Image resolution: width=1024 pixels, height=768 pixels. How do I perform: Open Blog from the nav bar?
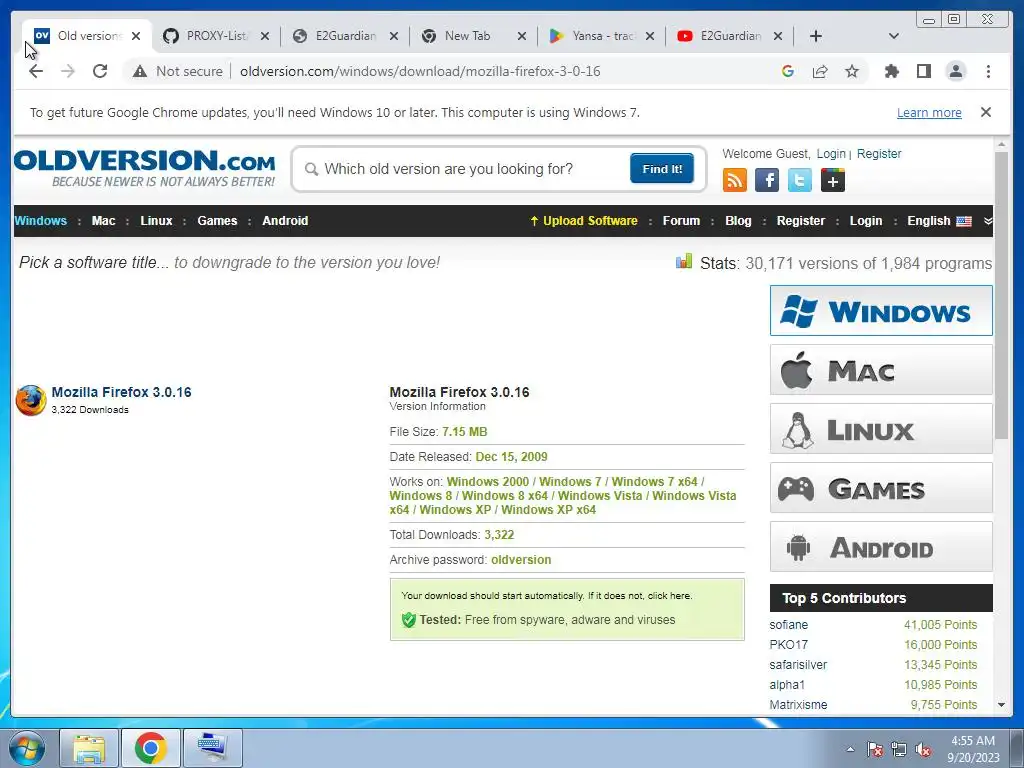tap(738, 221)
